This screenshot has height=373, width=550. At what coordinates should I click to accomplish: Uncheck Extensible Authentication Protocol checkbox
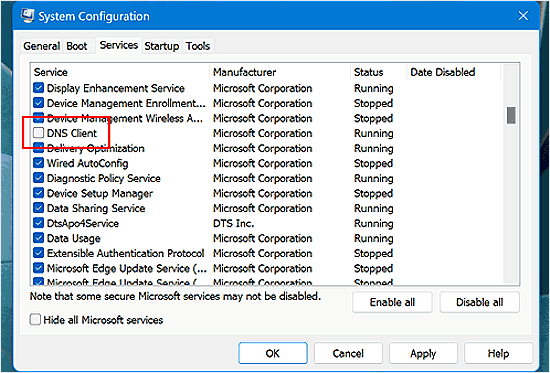pos(39,253)
